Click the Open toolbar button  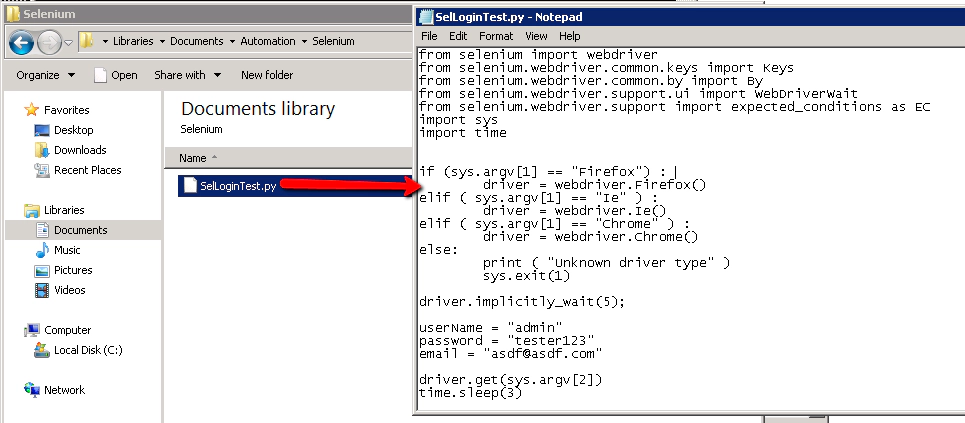[116, 75]
